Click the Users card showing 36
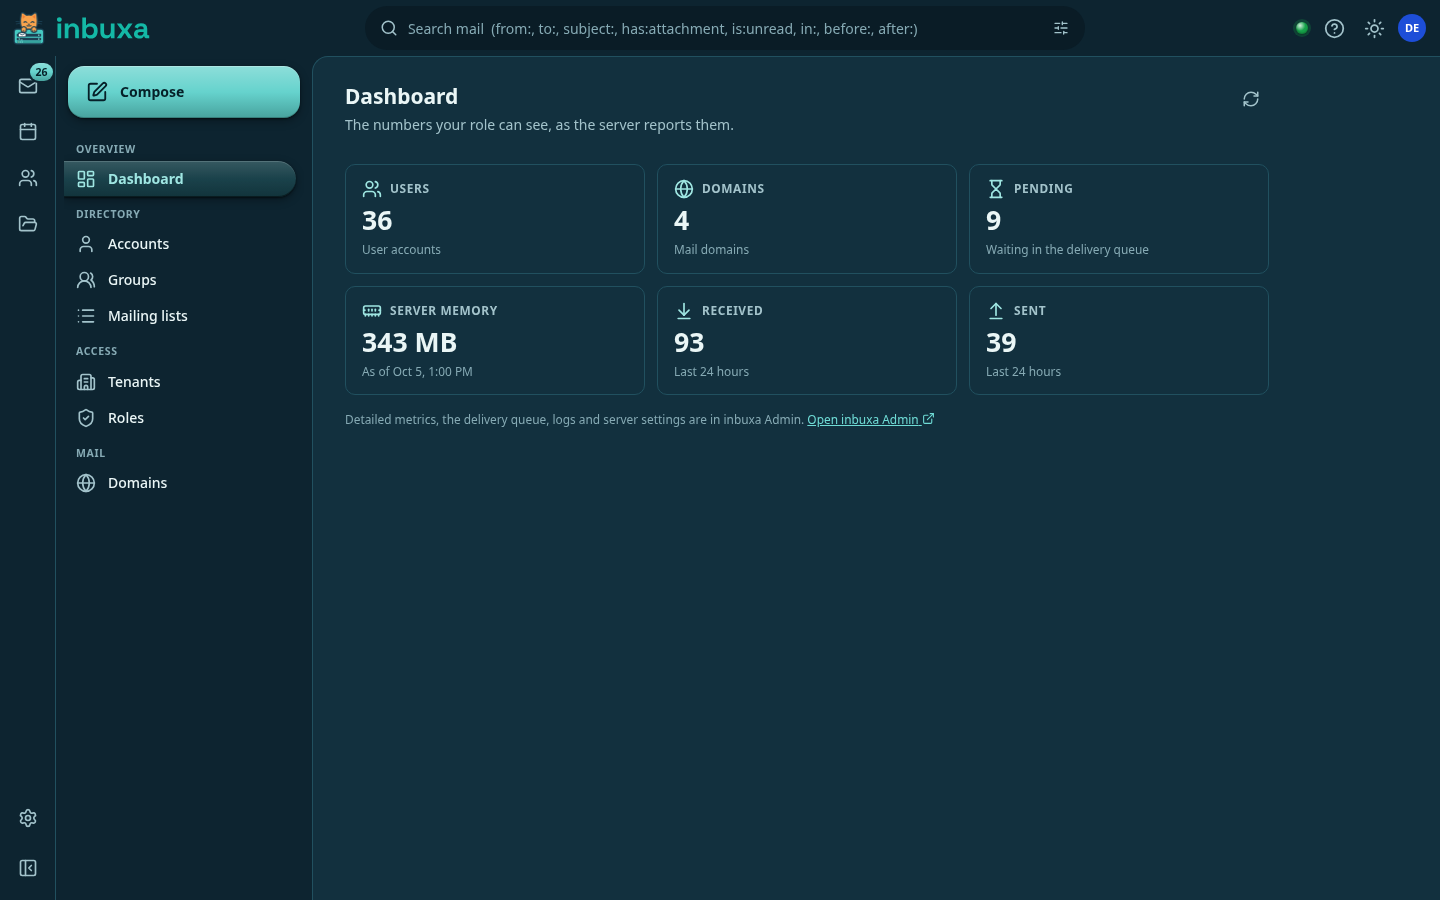1440x900 pixels. [x=495, y=219]
